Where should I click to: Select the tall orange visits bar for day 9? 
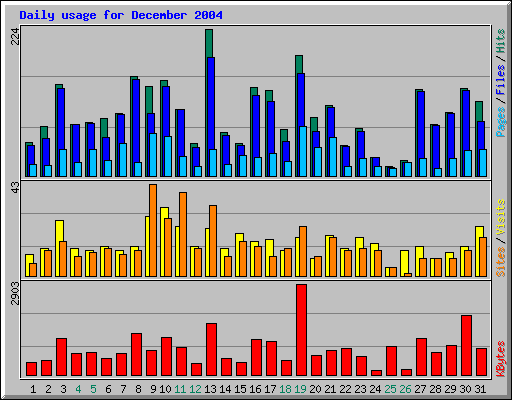153,230
